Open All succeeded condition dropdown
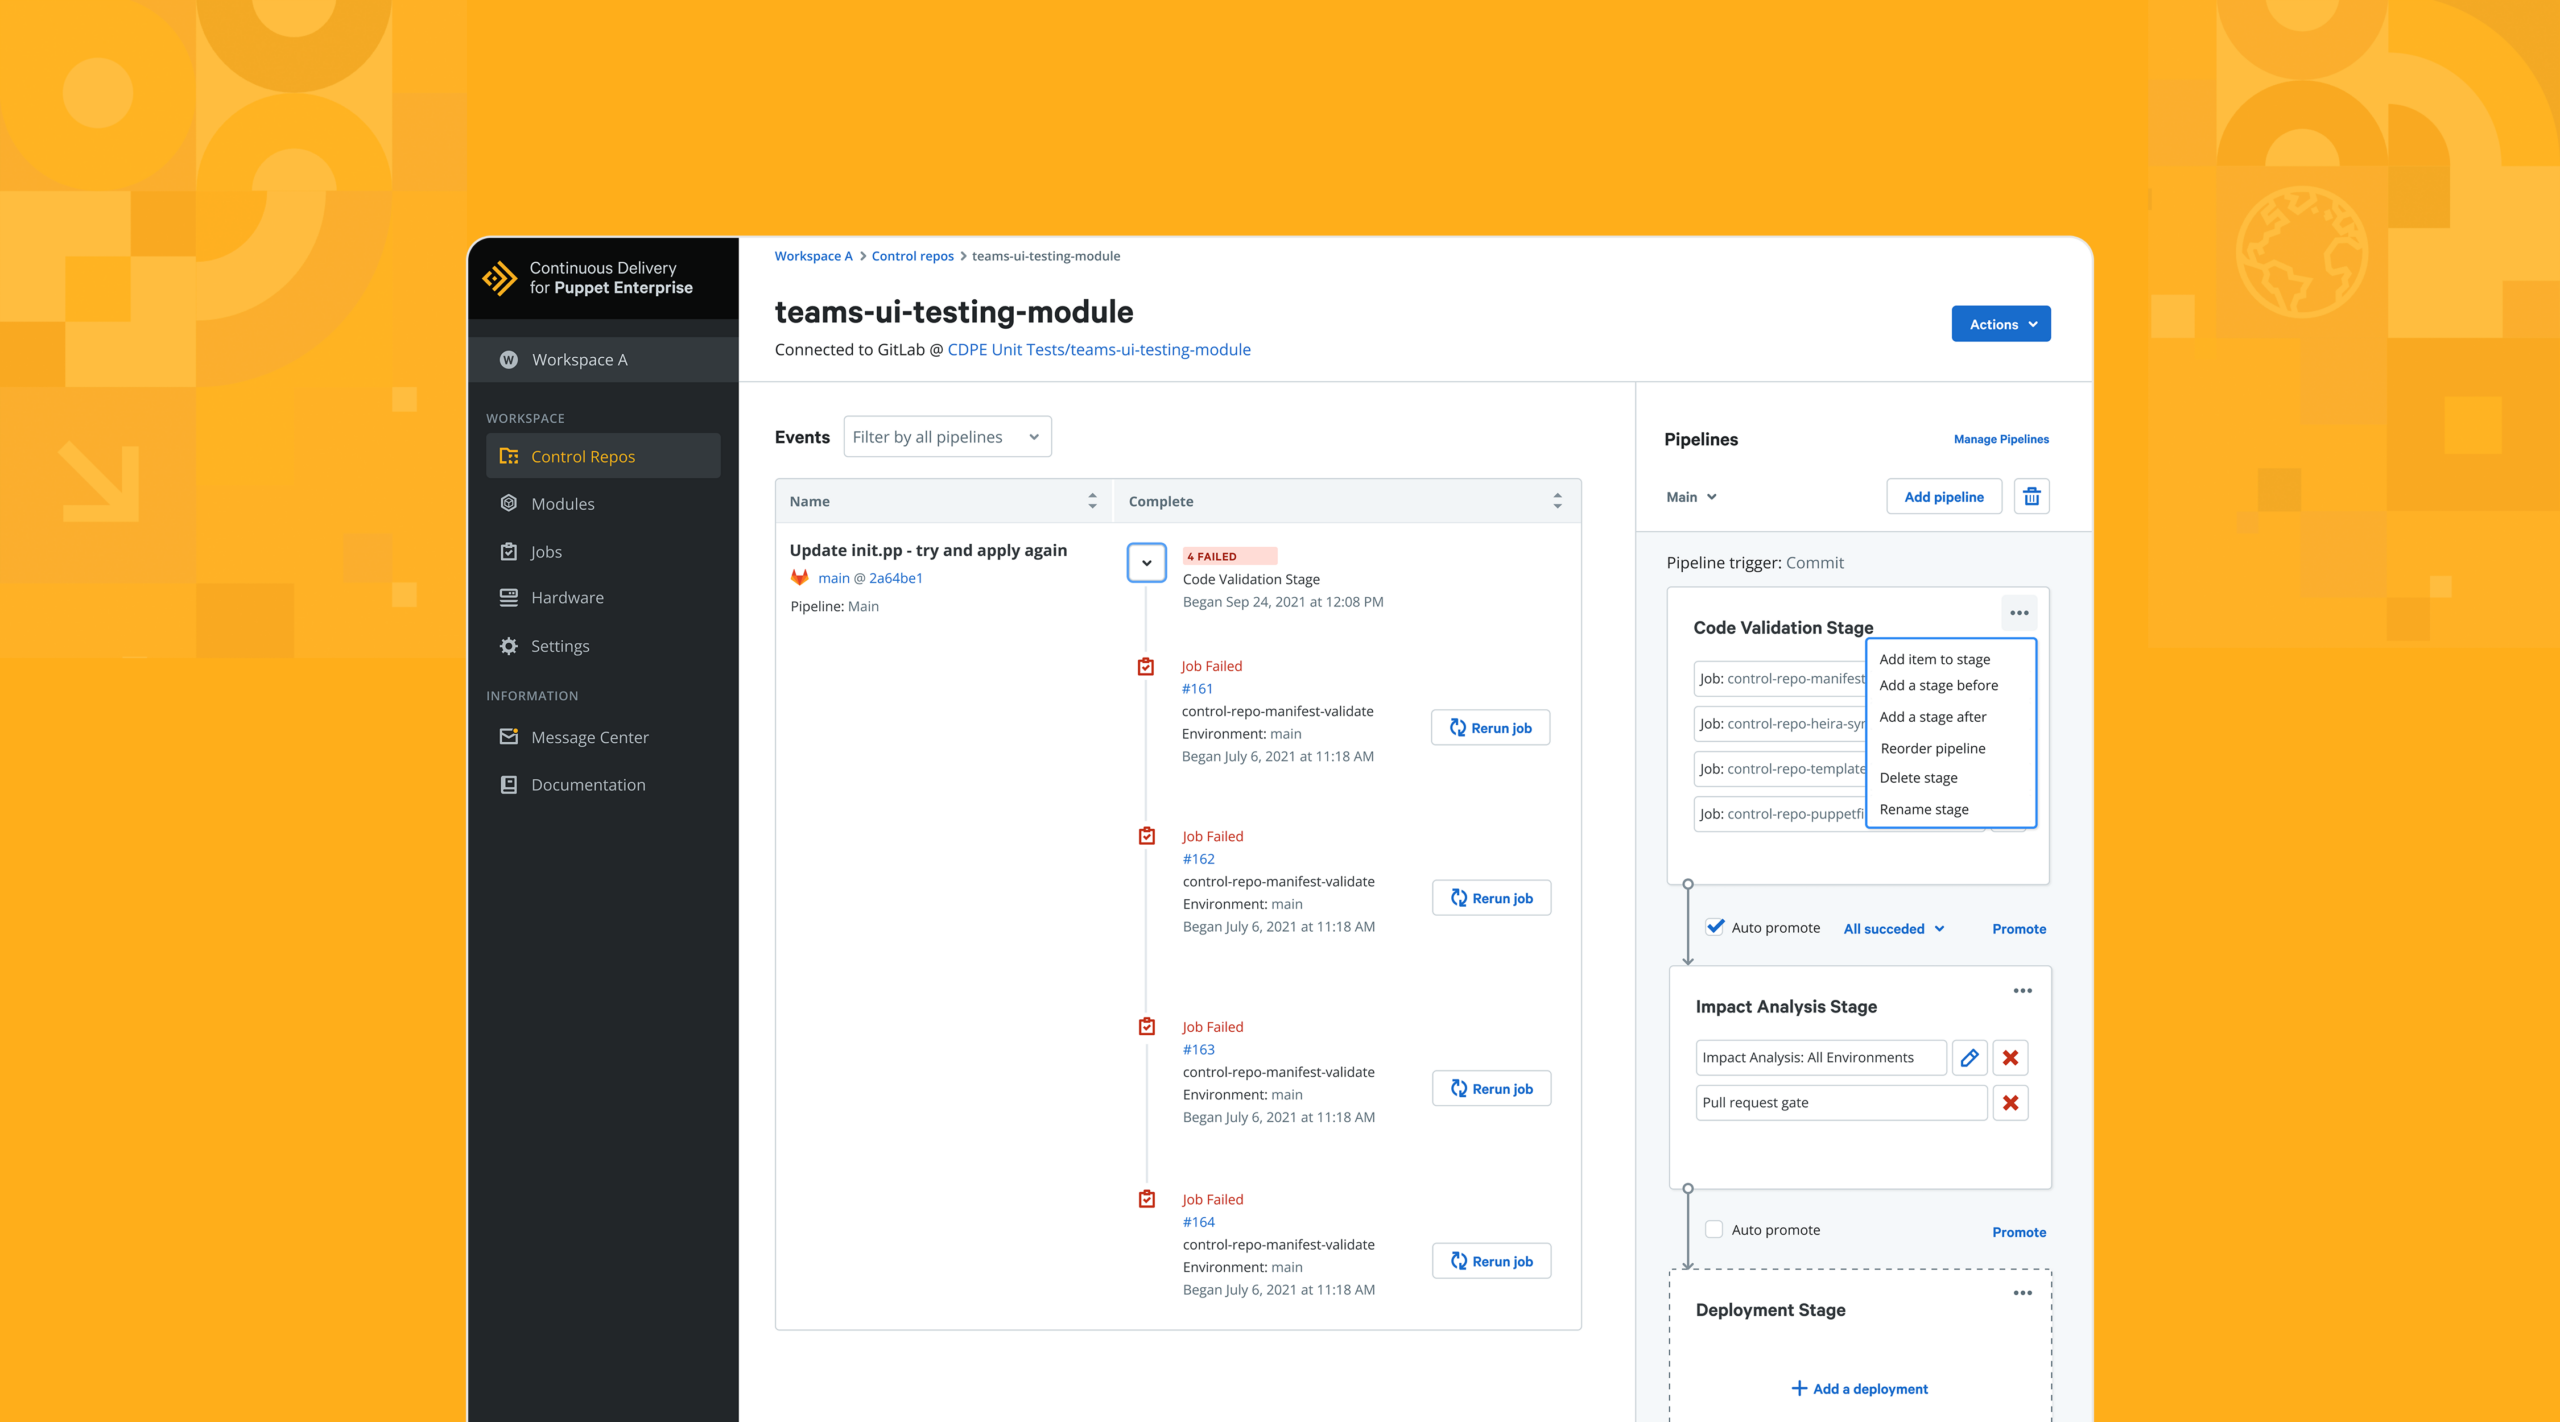The image size is (2560, 1422). click(x=1894, y=929)
